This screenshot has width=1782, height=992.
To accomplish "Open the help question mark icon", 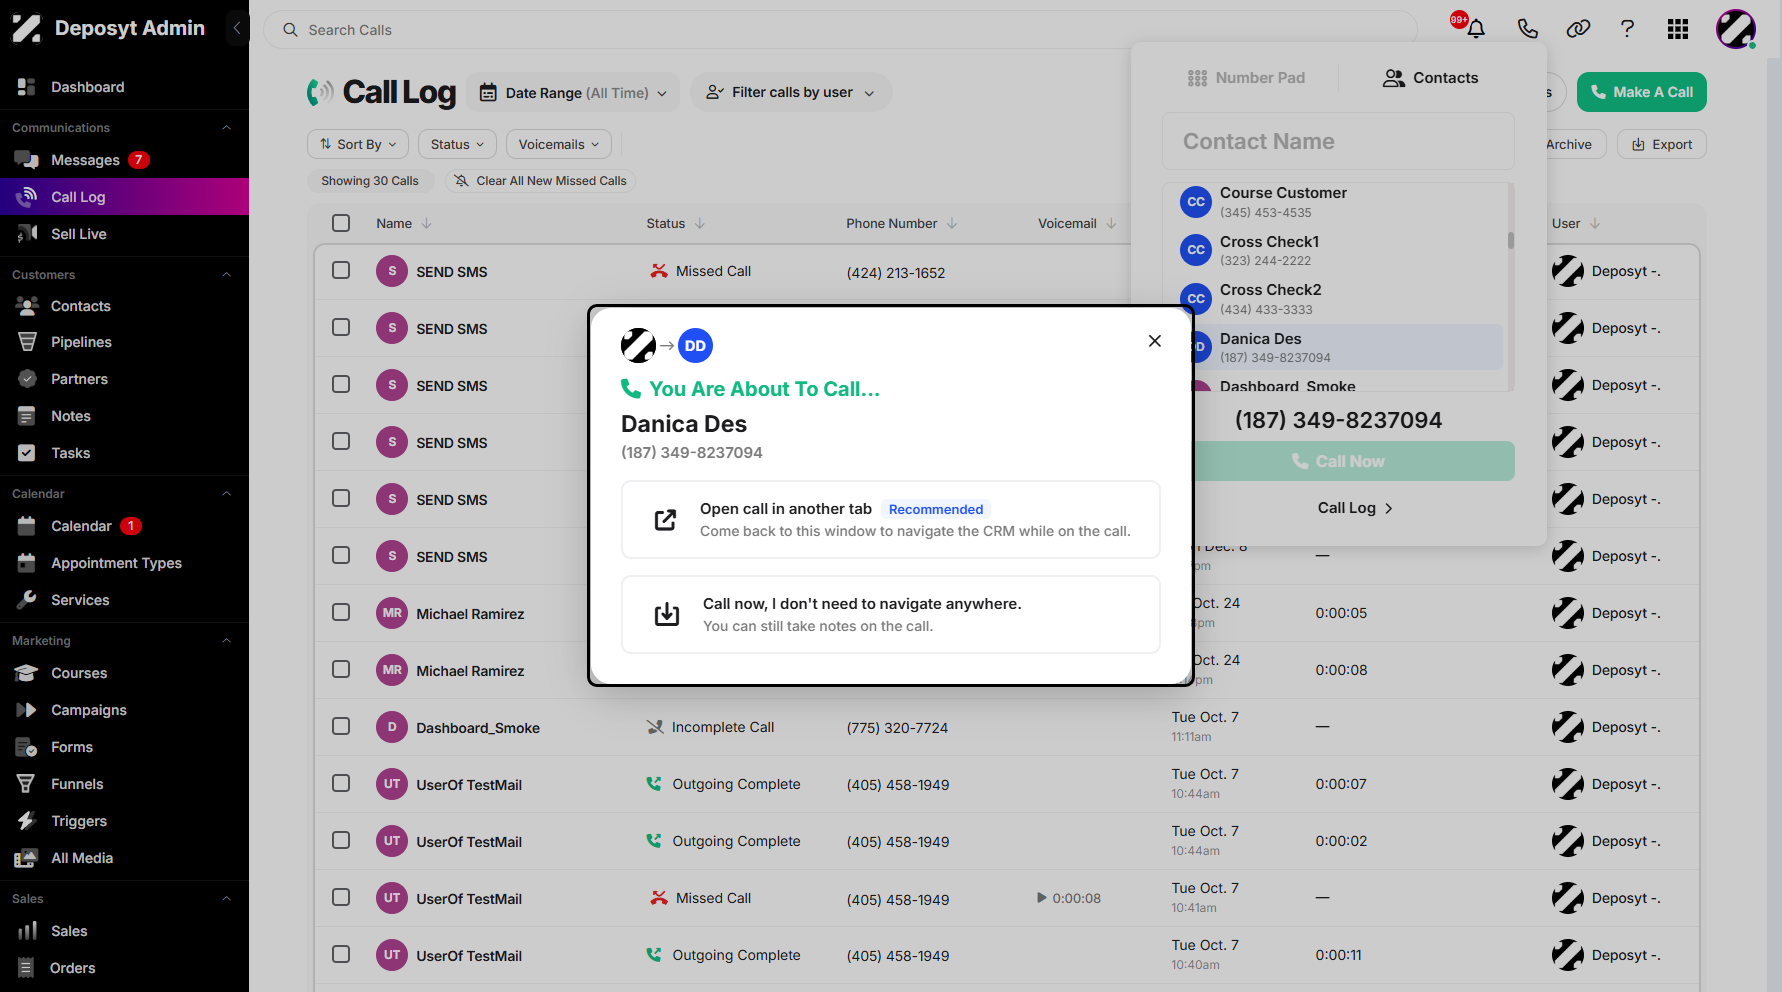I will click(1627, 29).
